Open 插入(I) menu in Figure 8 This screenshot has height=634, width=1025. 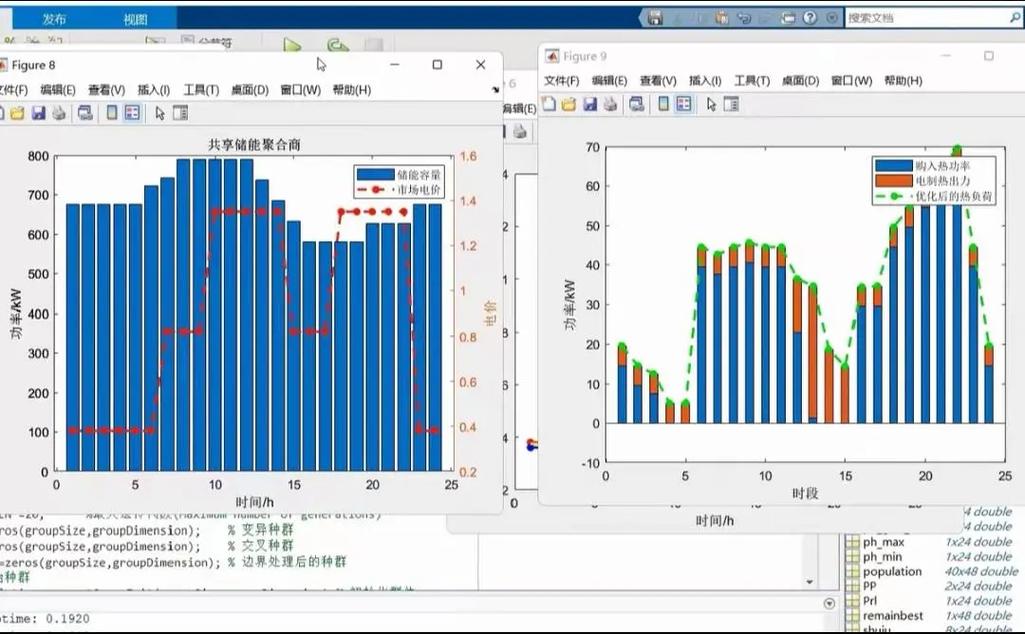click(x=153, y=90)
